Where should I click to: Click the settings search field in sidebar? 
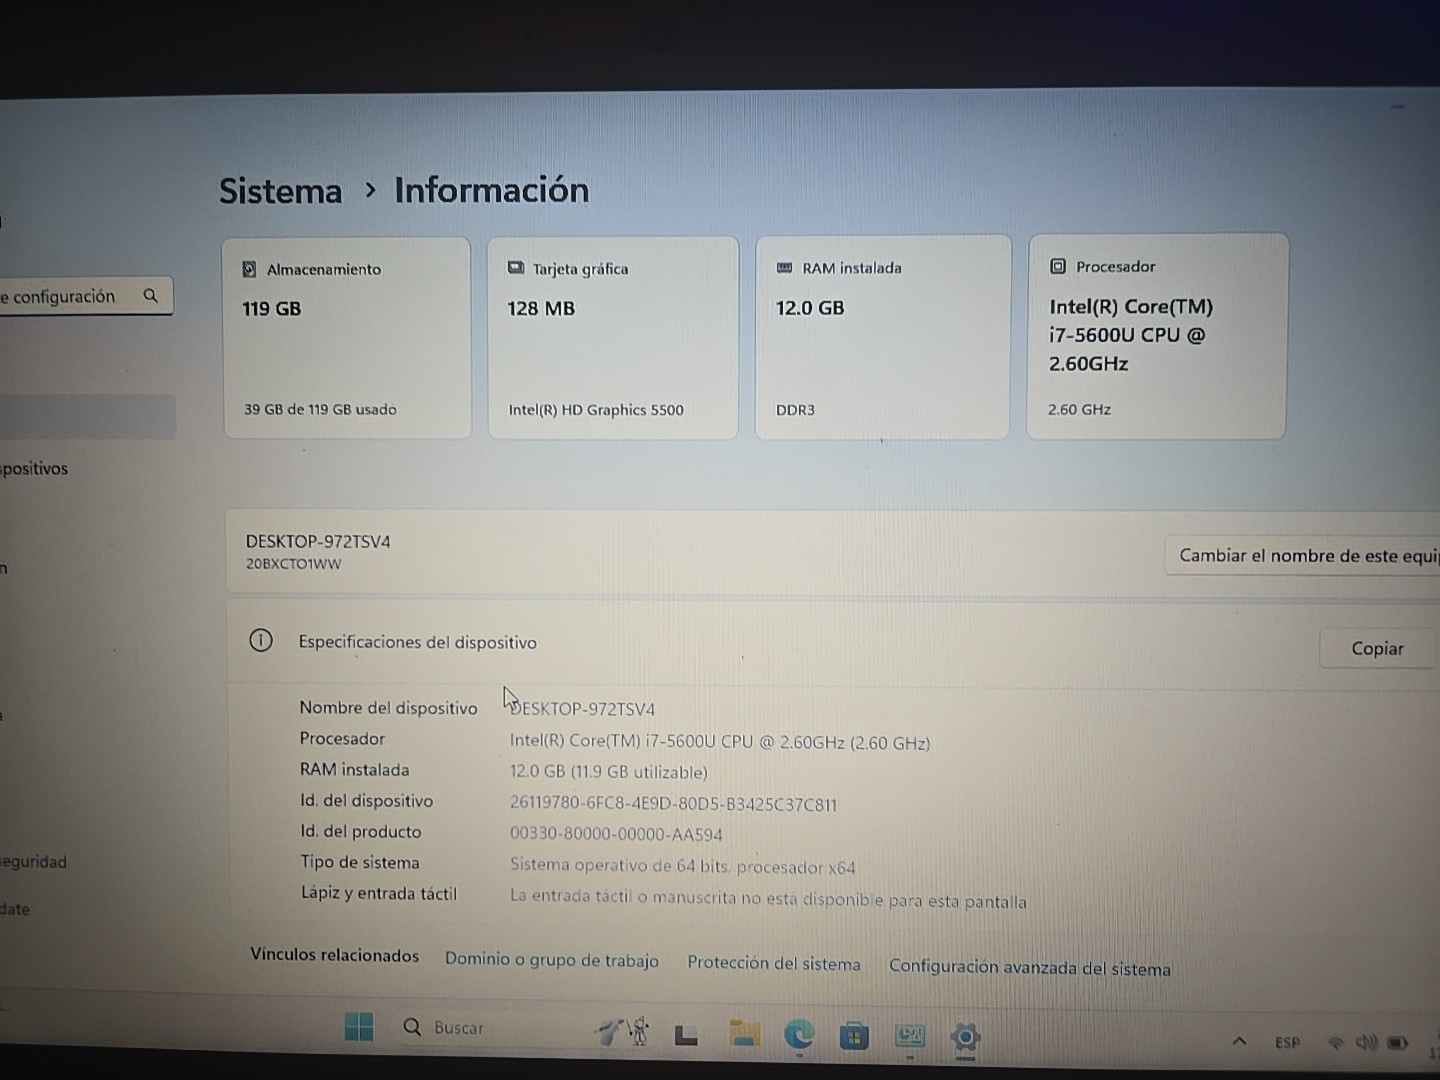tap(85, 296)
